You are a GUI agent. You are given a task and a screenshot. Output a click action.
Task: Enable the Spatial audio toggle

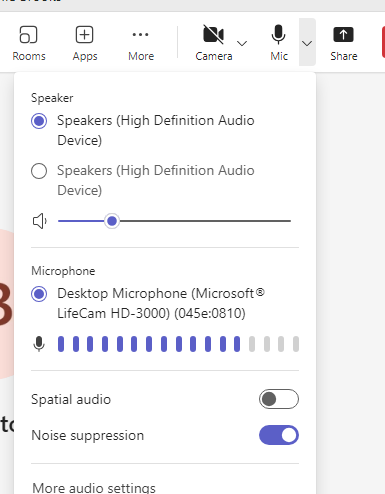pos(279,399)
